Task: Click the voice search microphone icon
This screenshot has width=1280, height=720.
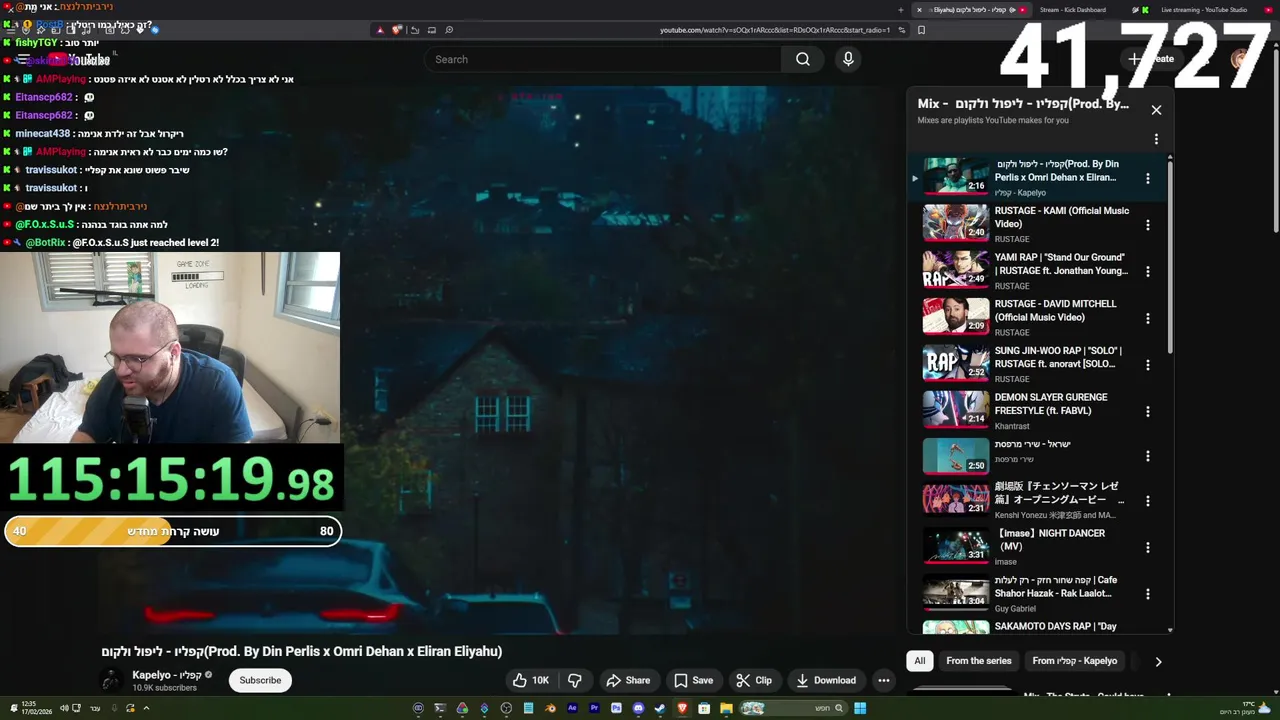Action: (848, 59)
